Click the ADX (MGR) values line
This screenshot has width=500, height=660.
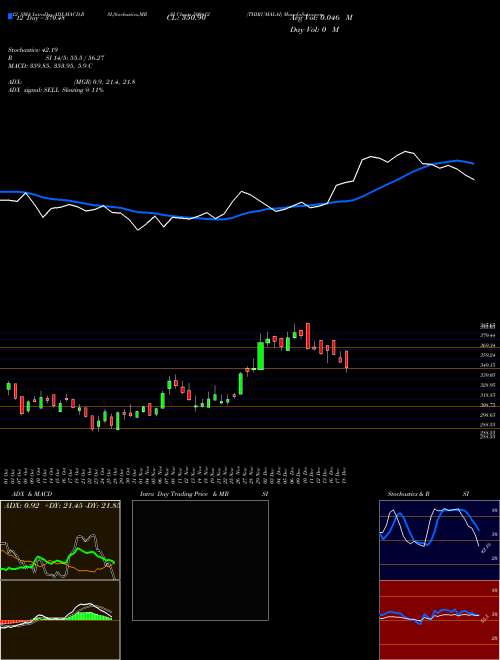(x=72, y=82)
